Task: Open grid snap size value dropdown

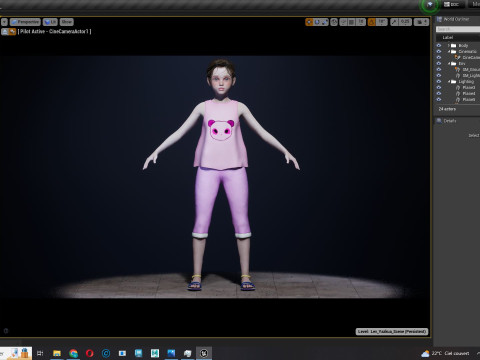Action: click(361, 22)
